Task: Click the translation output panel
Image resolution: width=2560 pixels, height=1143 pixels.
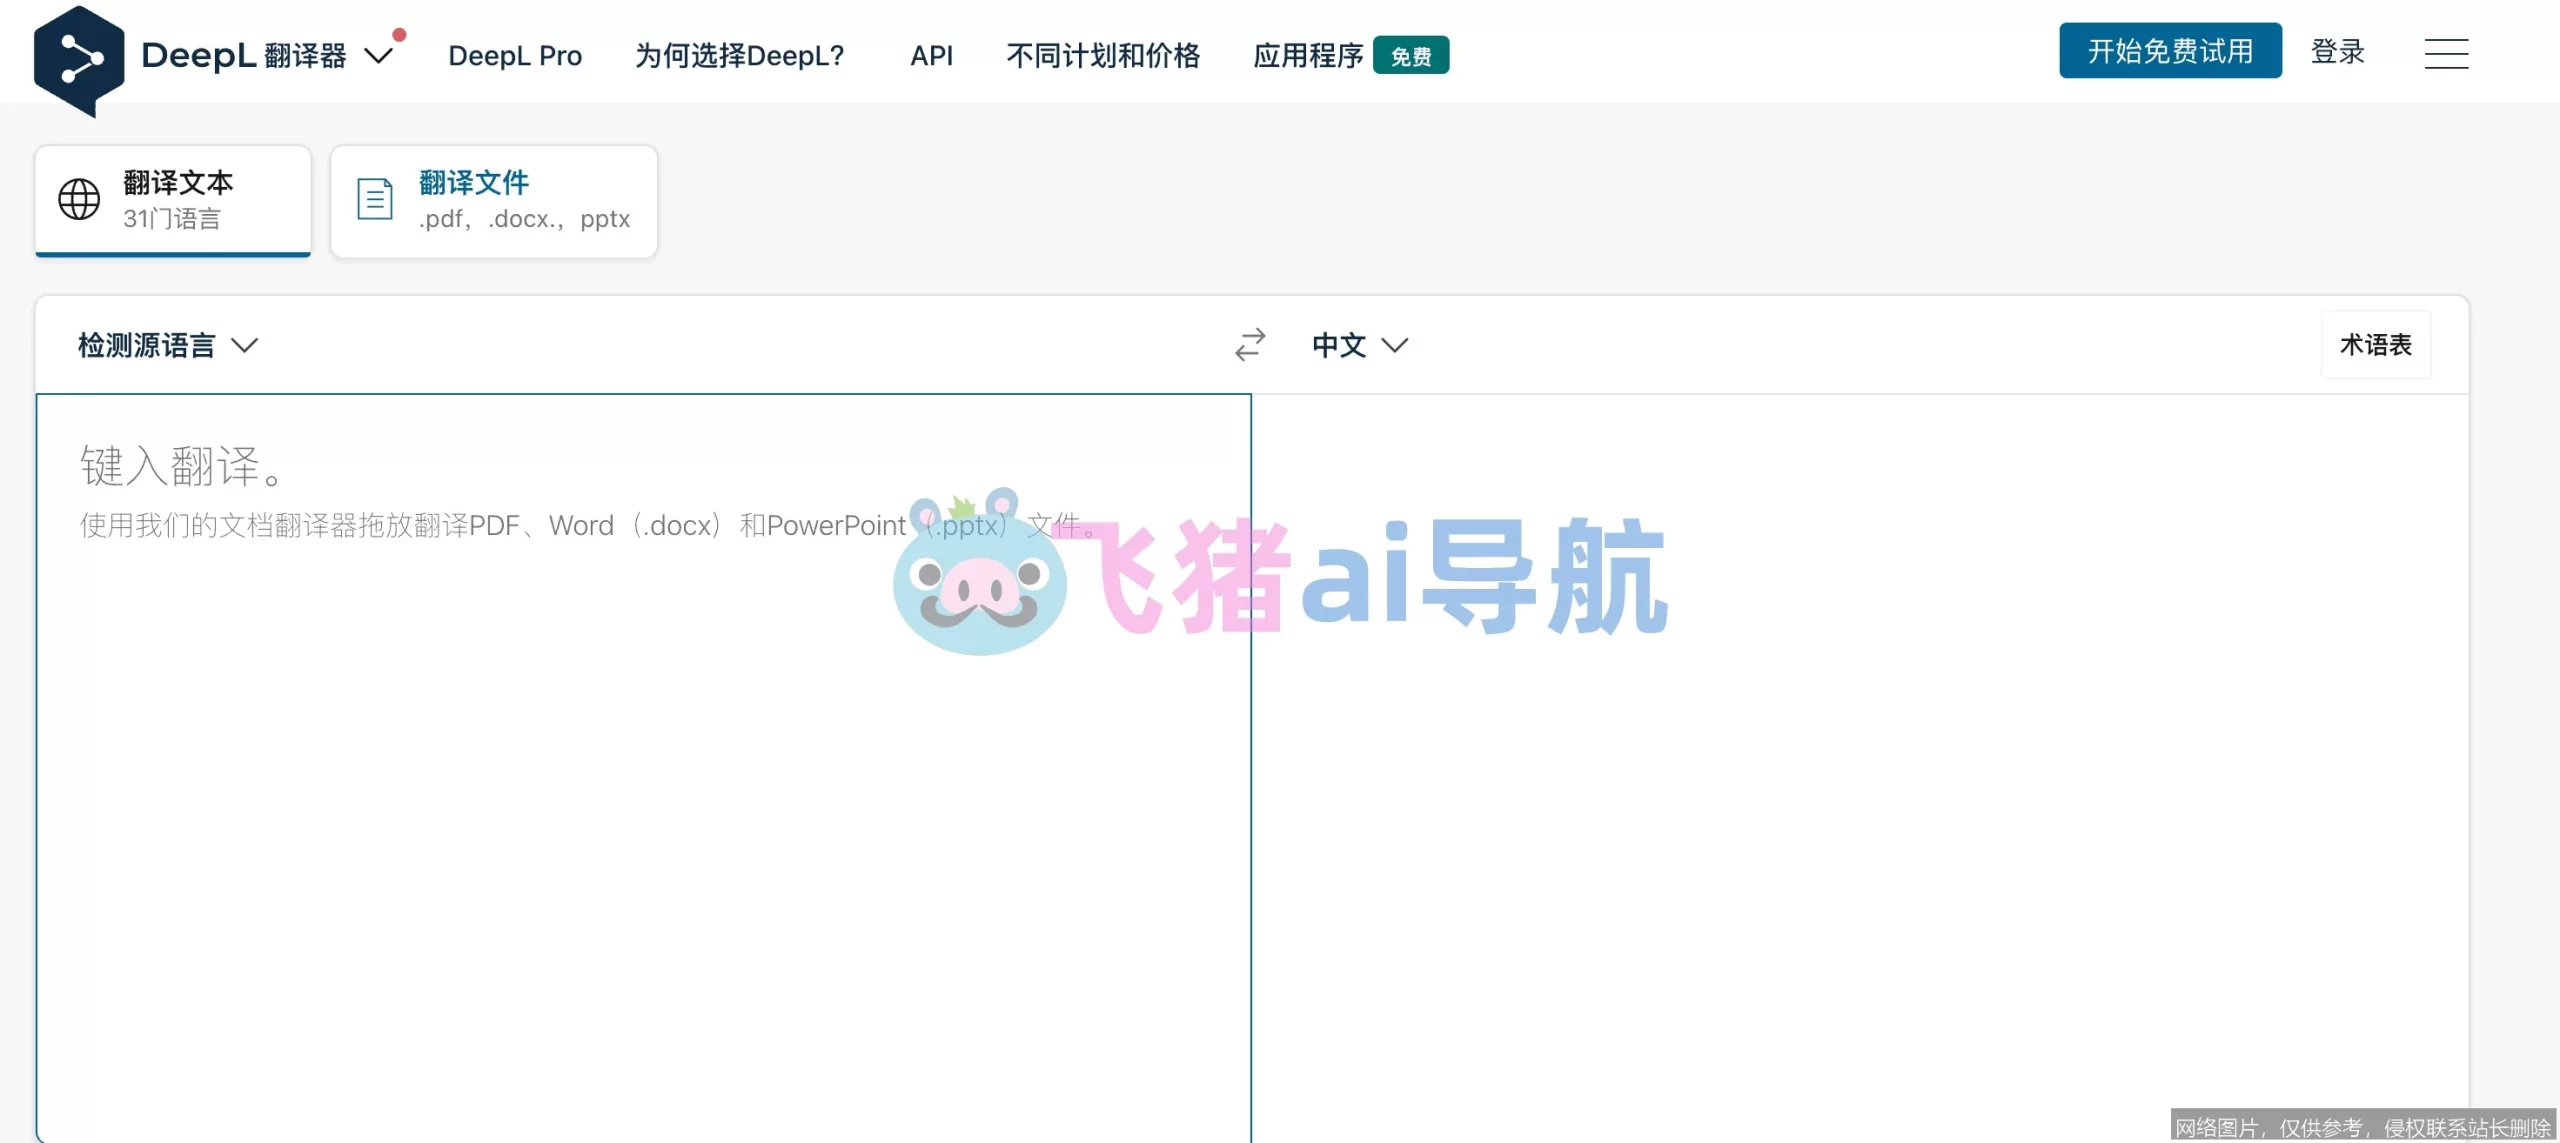Action: 1860,768
